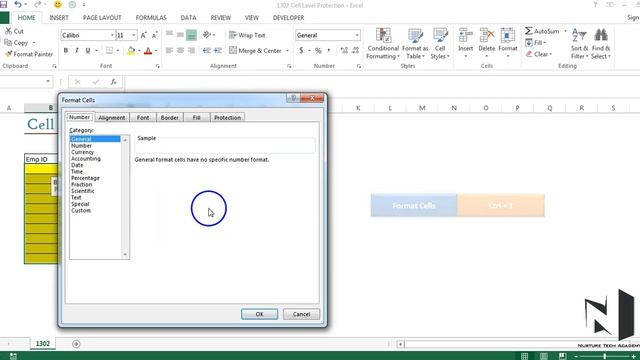Expand the Name Box dropdown arrow

coord(48,82)
